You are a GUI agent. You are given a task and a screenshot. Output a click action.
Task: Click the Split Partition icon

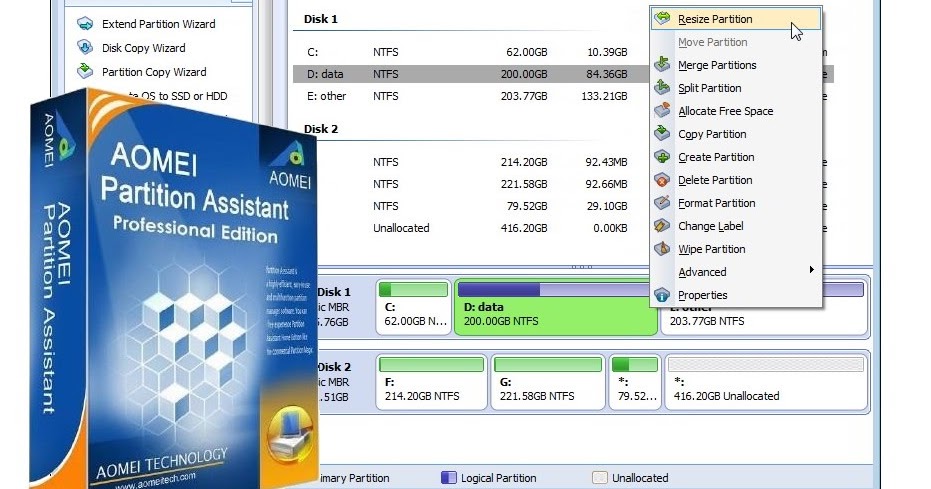[662, 87]
